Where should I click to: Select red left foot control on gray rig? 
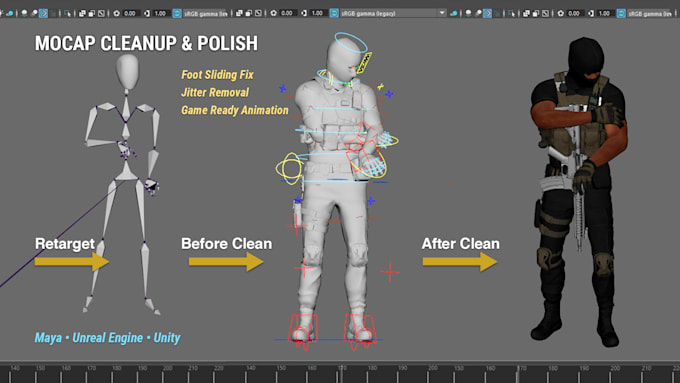coord(304,332)
